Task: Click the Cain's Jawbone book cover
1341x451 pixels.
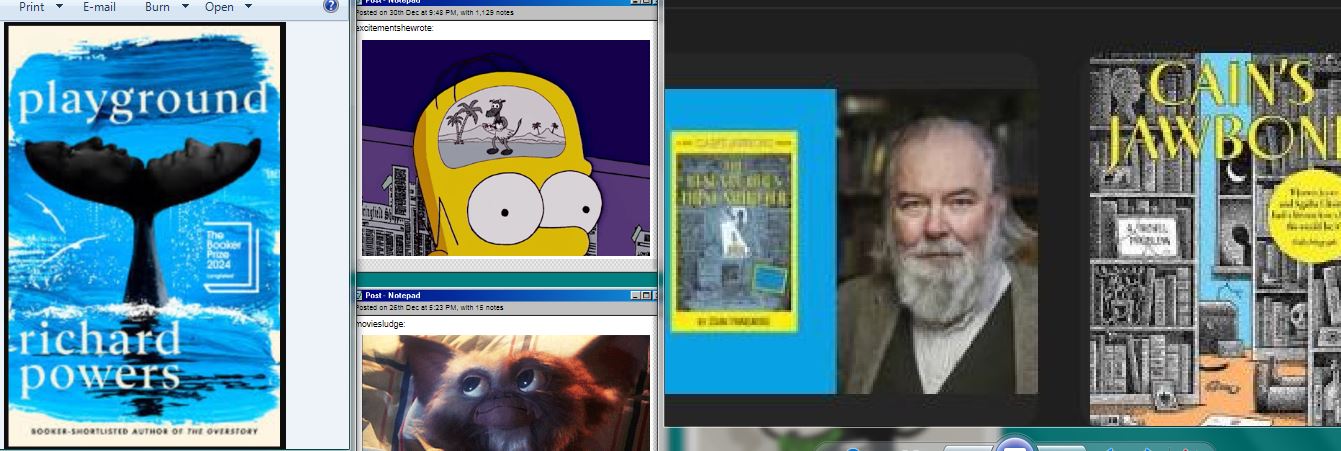Action: point(1215,240)
